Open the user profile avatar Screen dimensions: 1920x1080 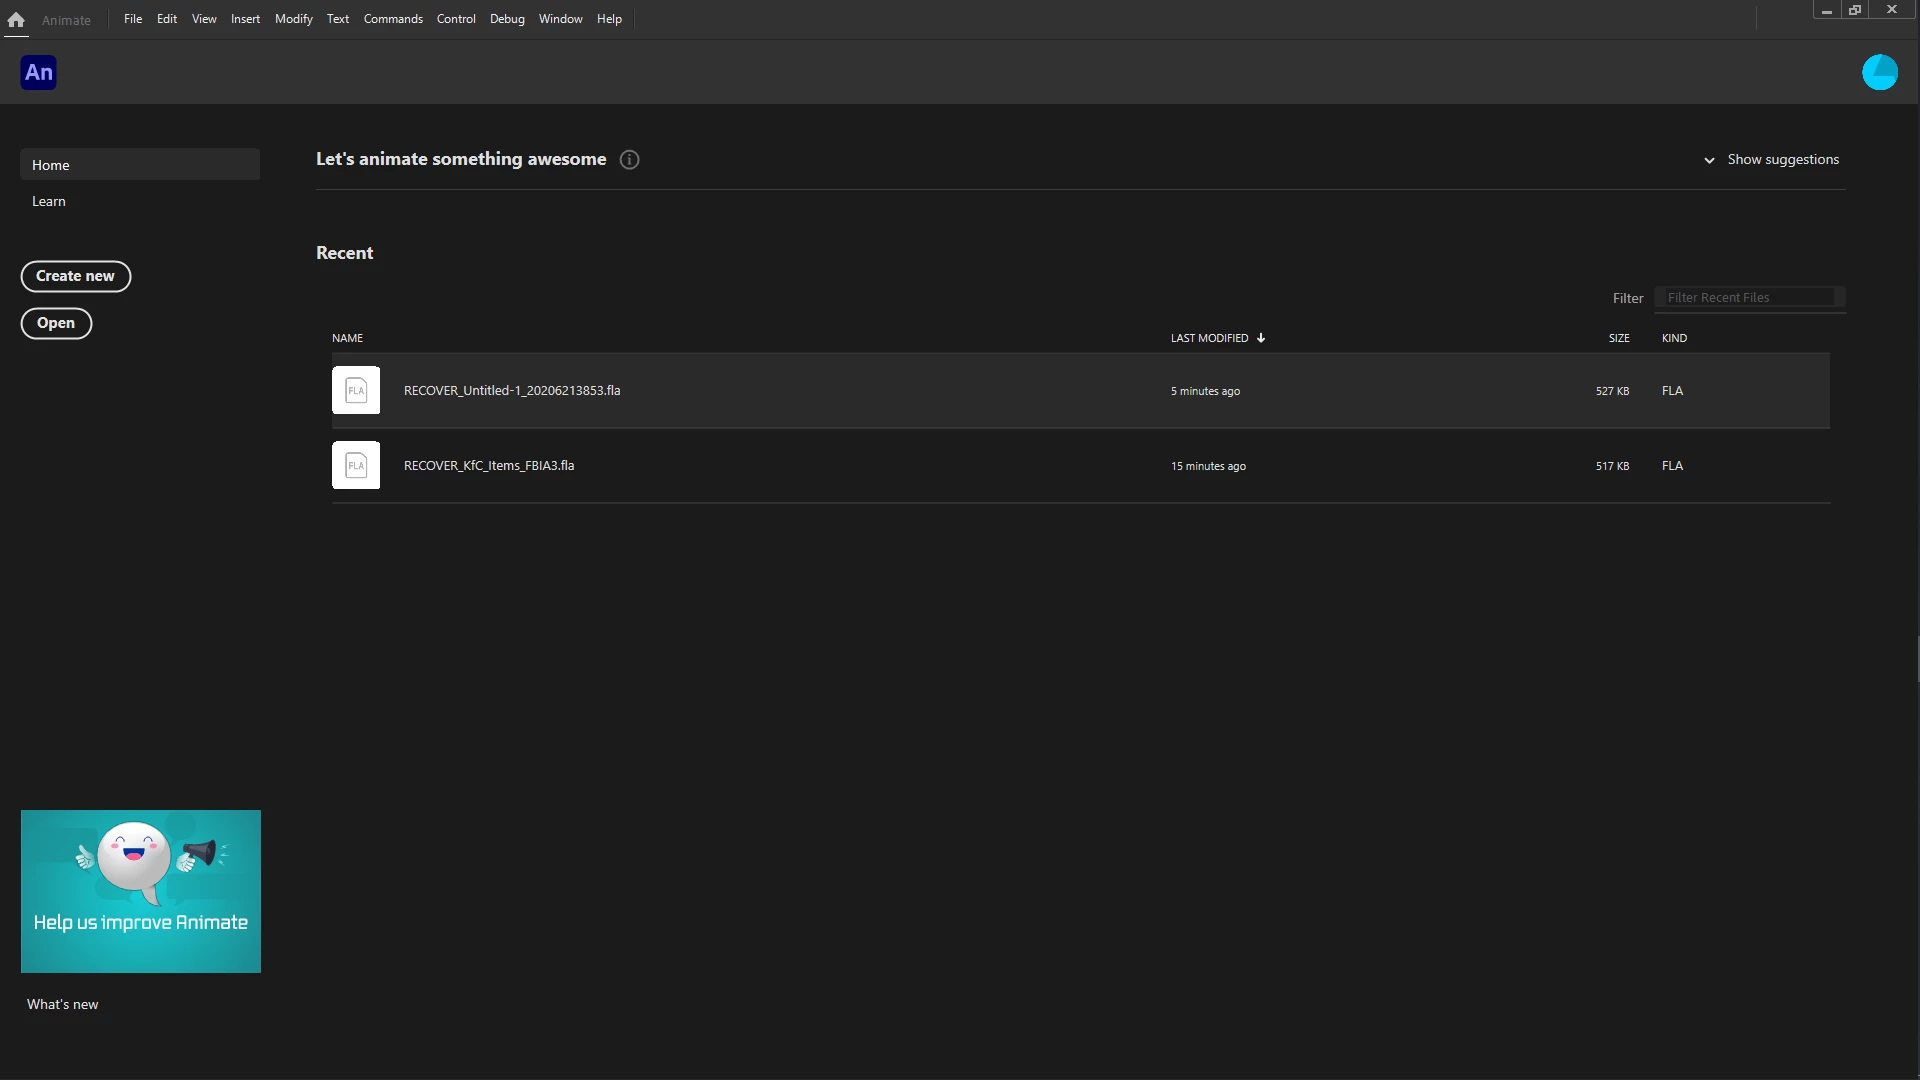(x=1879, y=72)
